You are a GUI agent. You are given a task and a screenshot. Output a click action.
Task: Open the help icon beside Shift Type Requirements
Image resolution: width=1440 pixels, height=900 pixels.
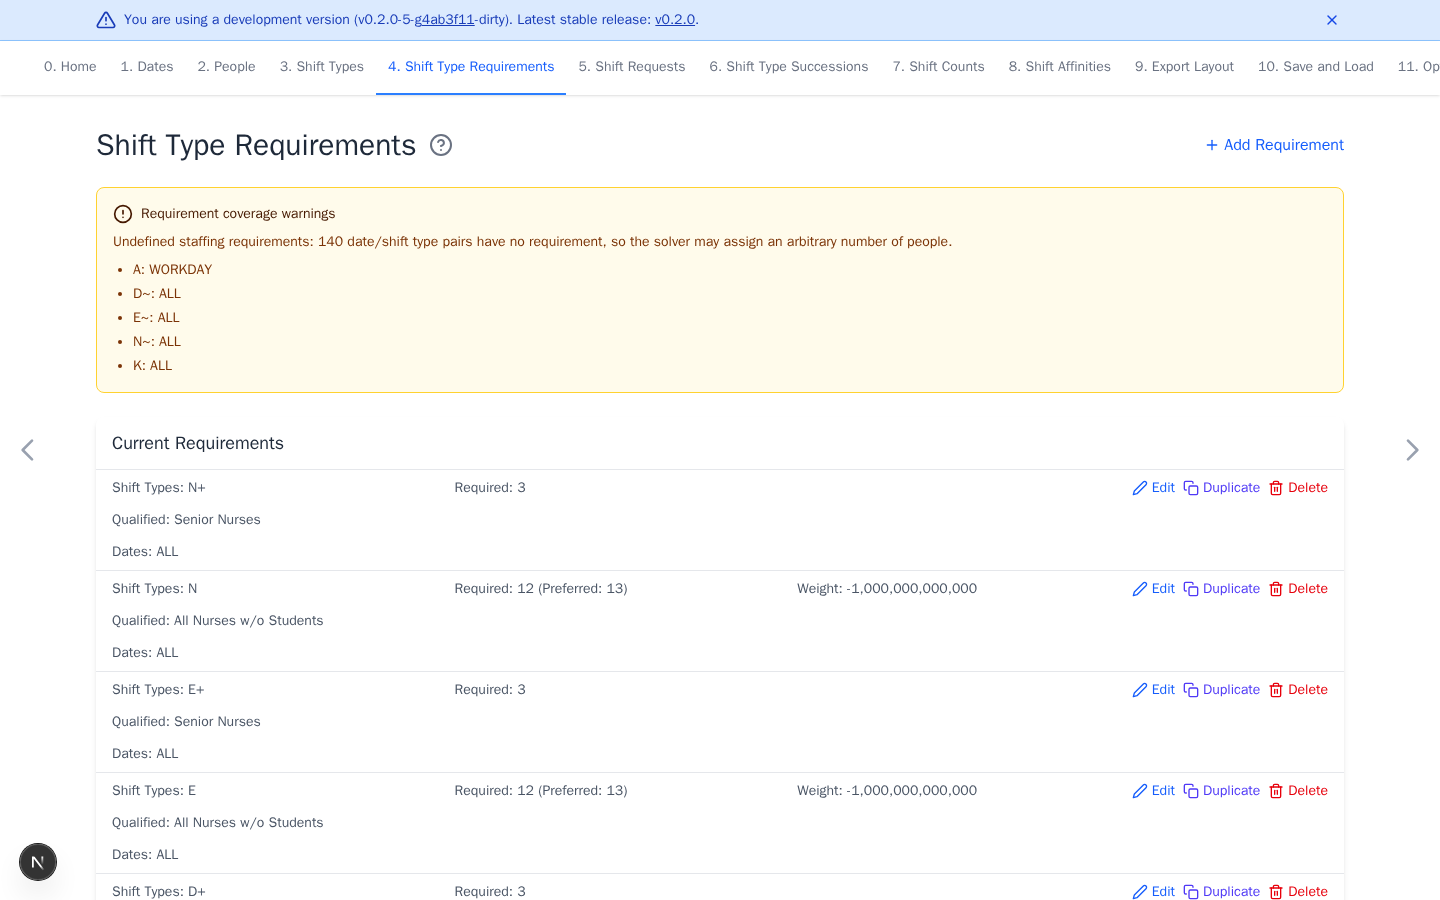pos(441,145)
